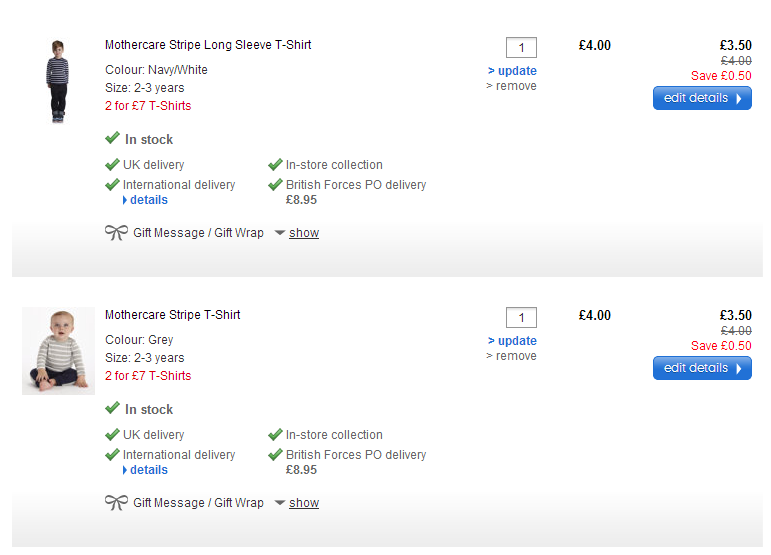
Task: Show gift wrap options for the grey Stripe T-Shirt
Action: (303, 503)
